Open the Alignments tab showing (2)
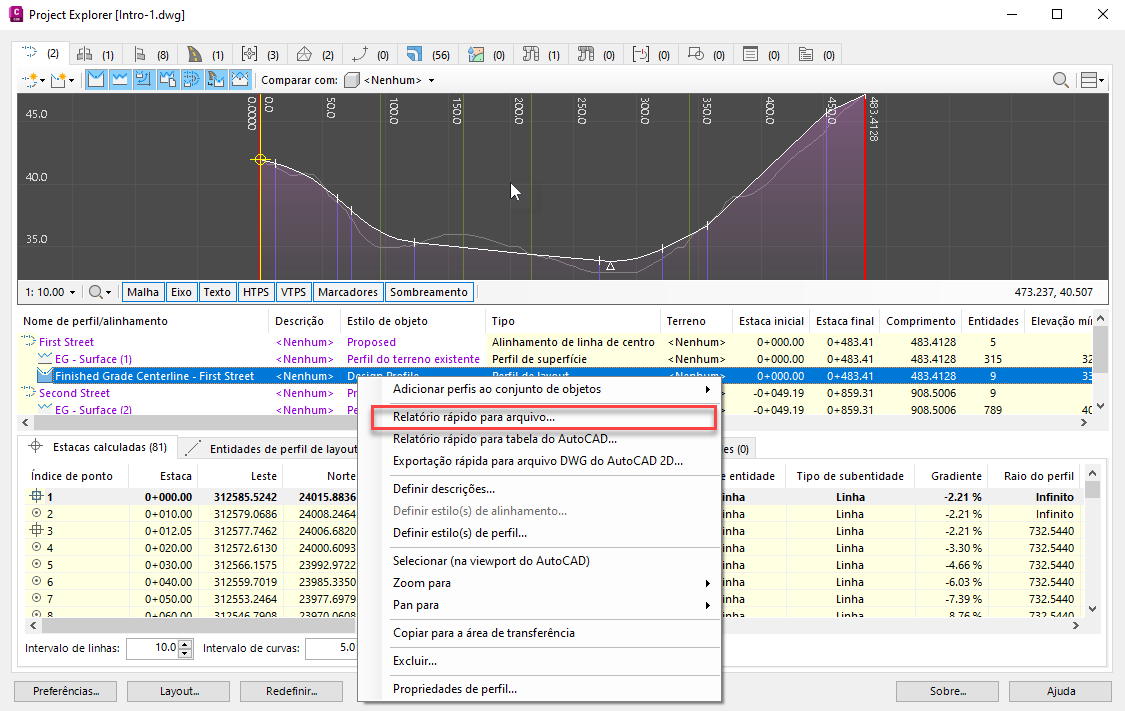This screenshot has height=711, width=1125. (40, 53)
